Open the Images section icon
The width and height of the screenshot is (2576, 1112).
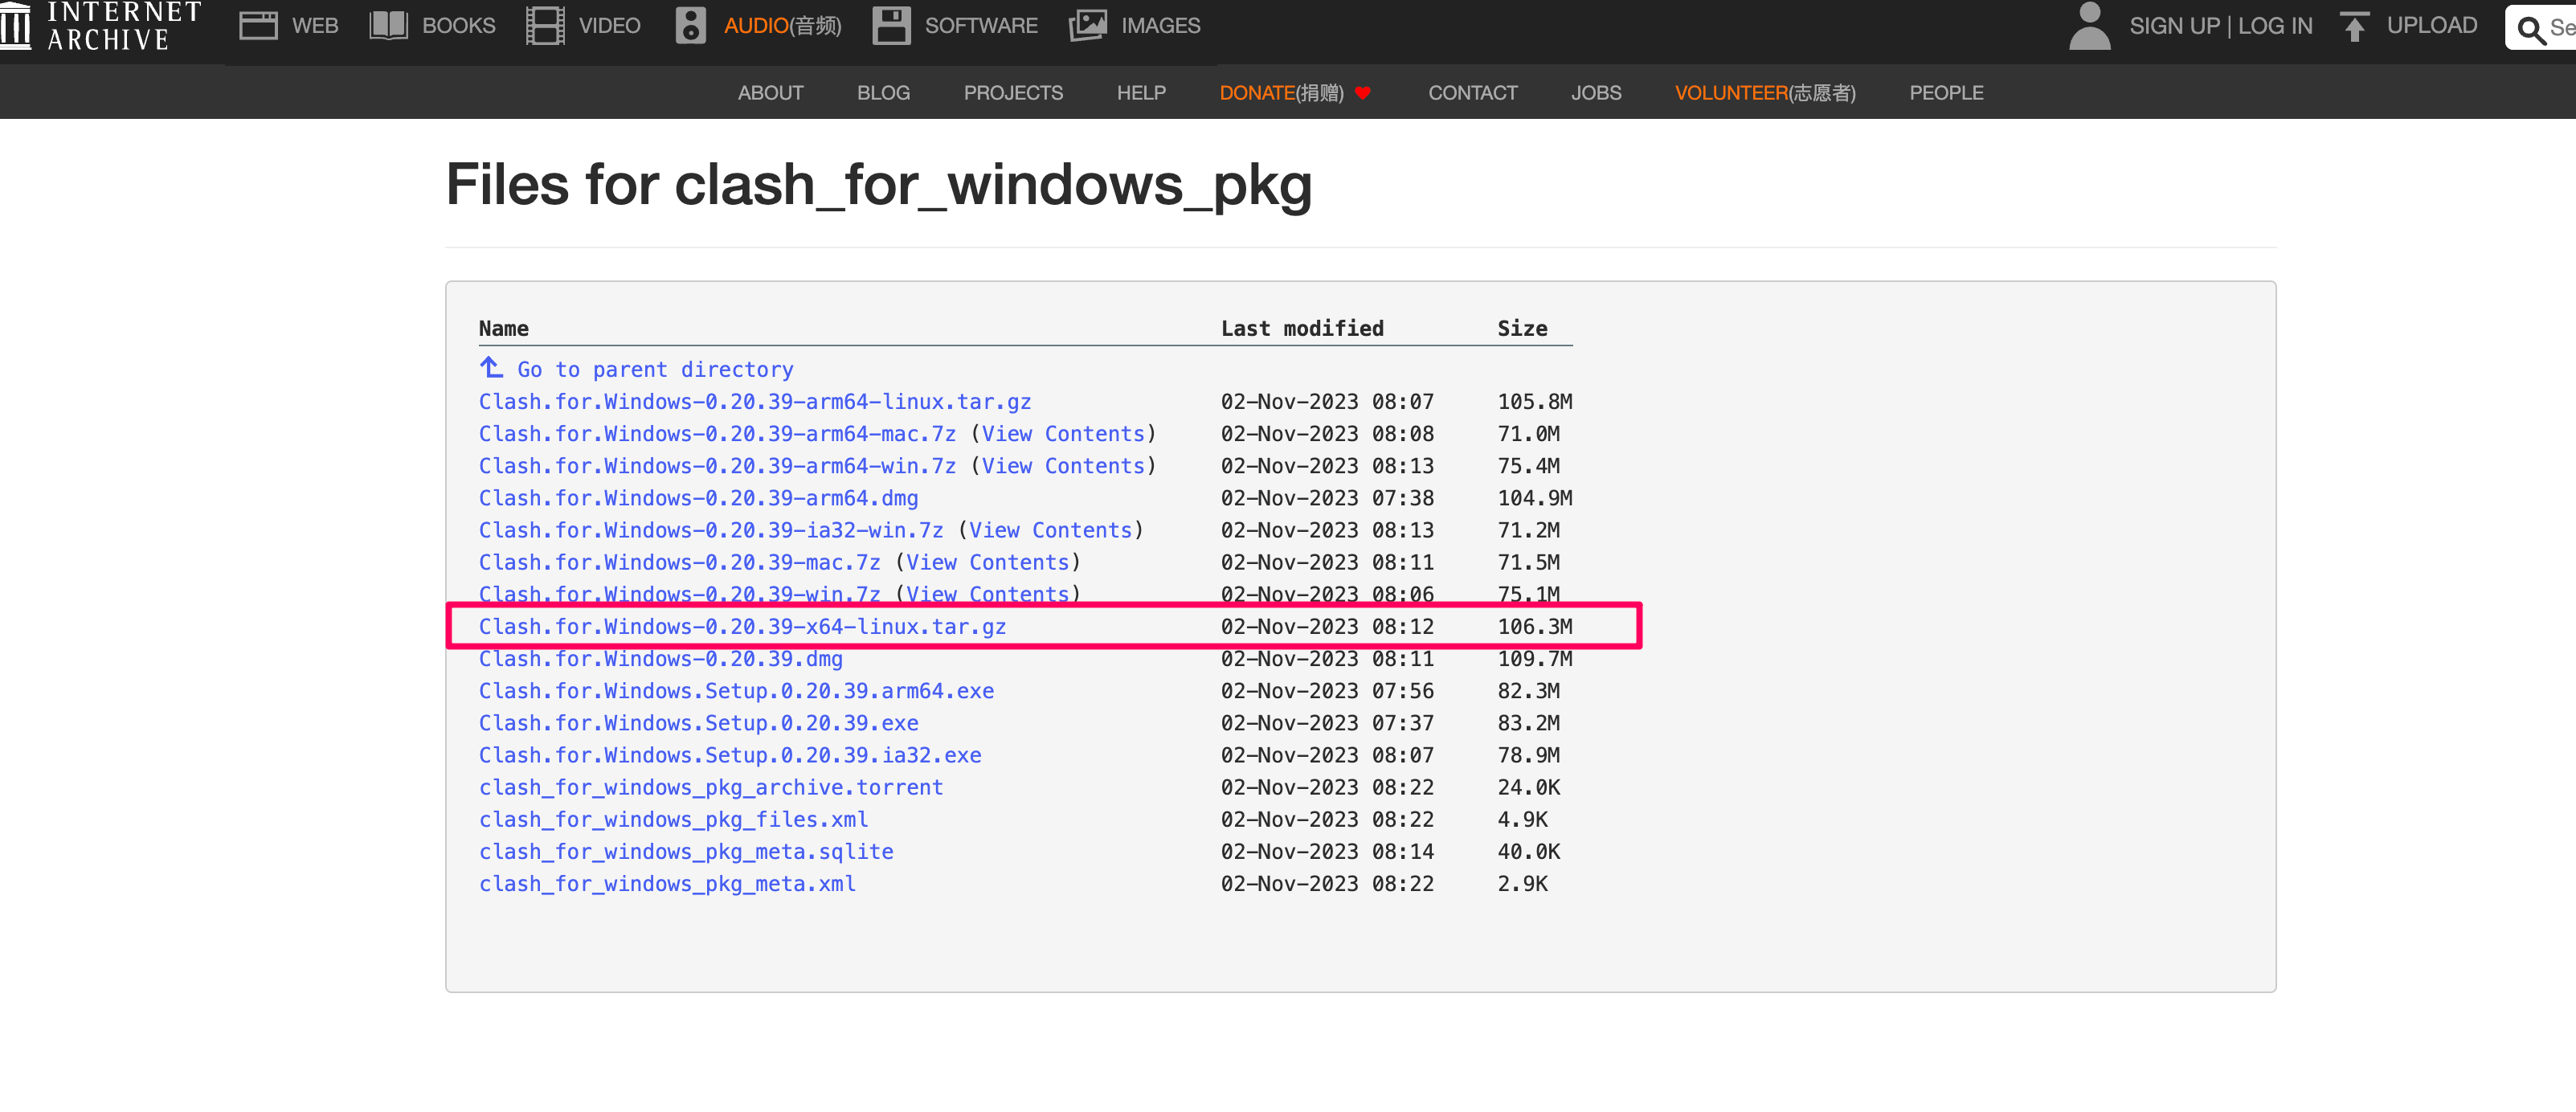(x=1088, y=25)
